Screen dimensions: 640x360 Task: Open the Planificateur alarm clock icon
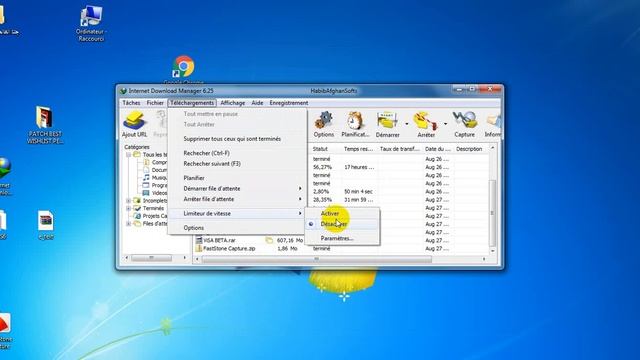pyautogui.click(x=355, y=120)
